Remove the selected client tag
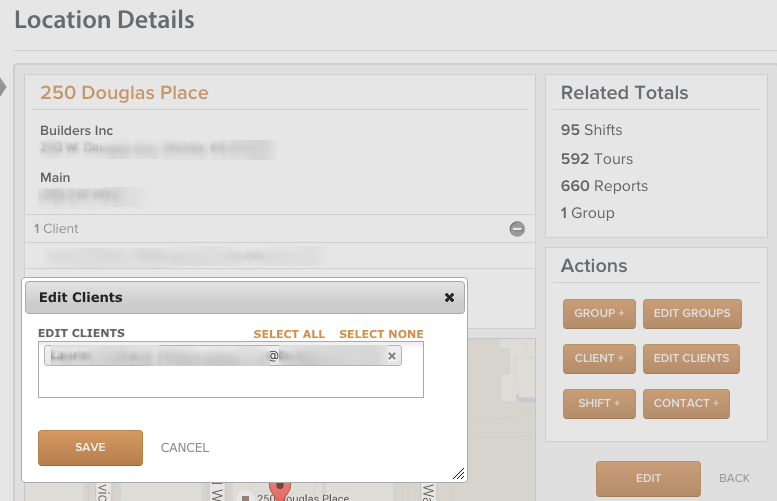 392,356
